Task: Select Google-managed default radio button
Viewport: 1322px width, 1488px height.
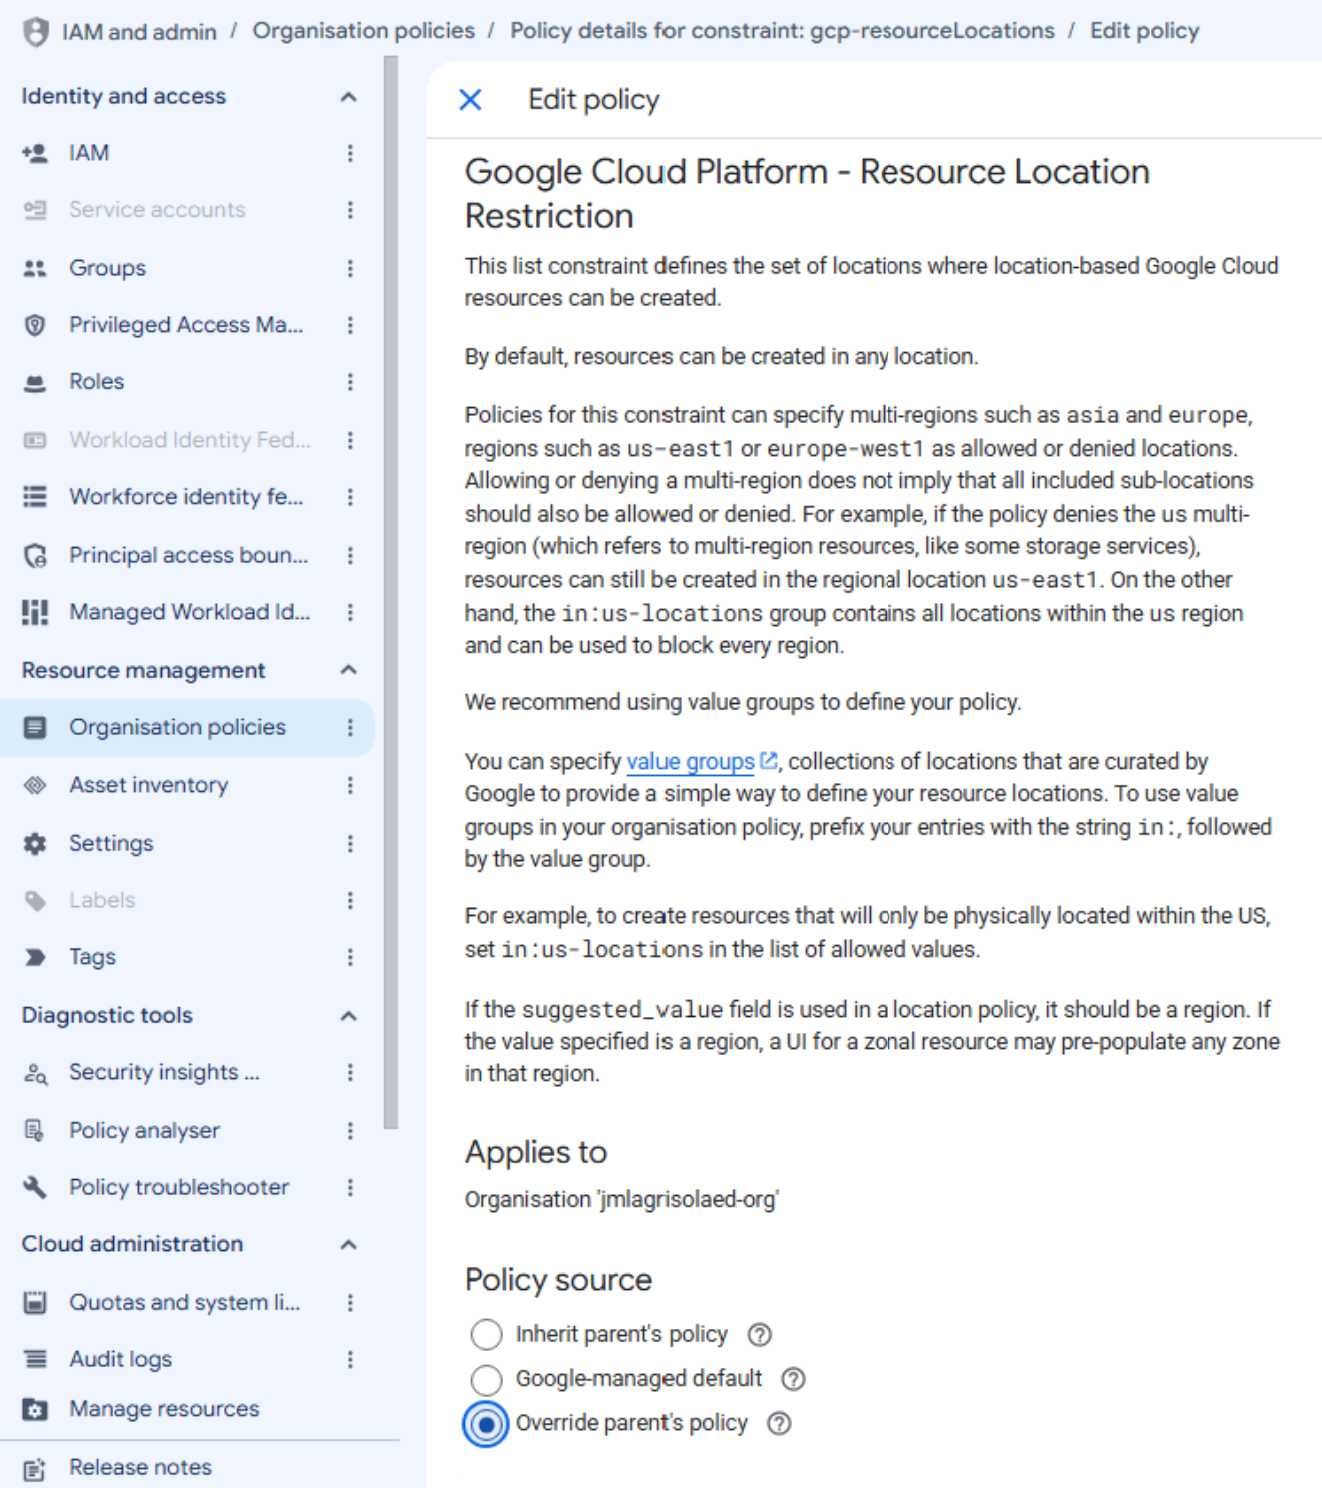Action: [x=486, y=1379]
